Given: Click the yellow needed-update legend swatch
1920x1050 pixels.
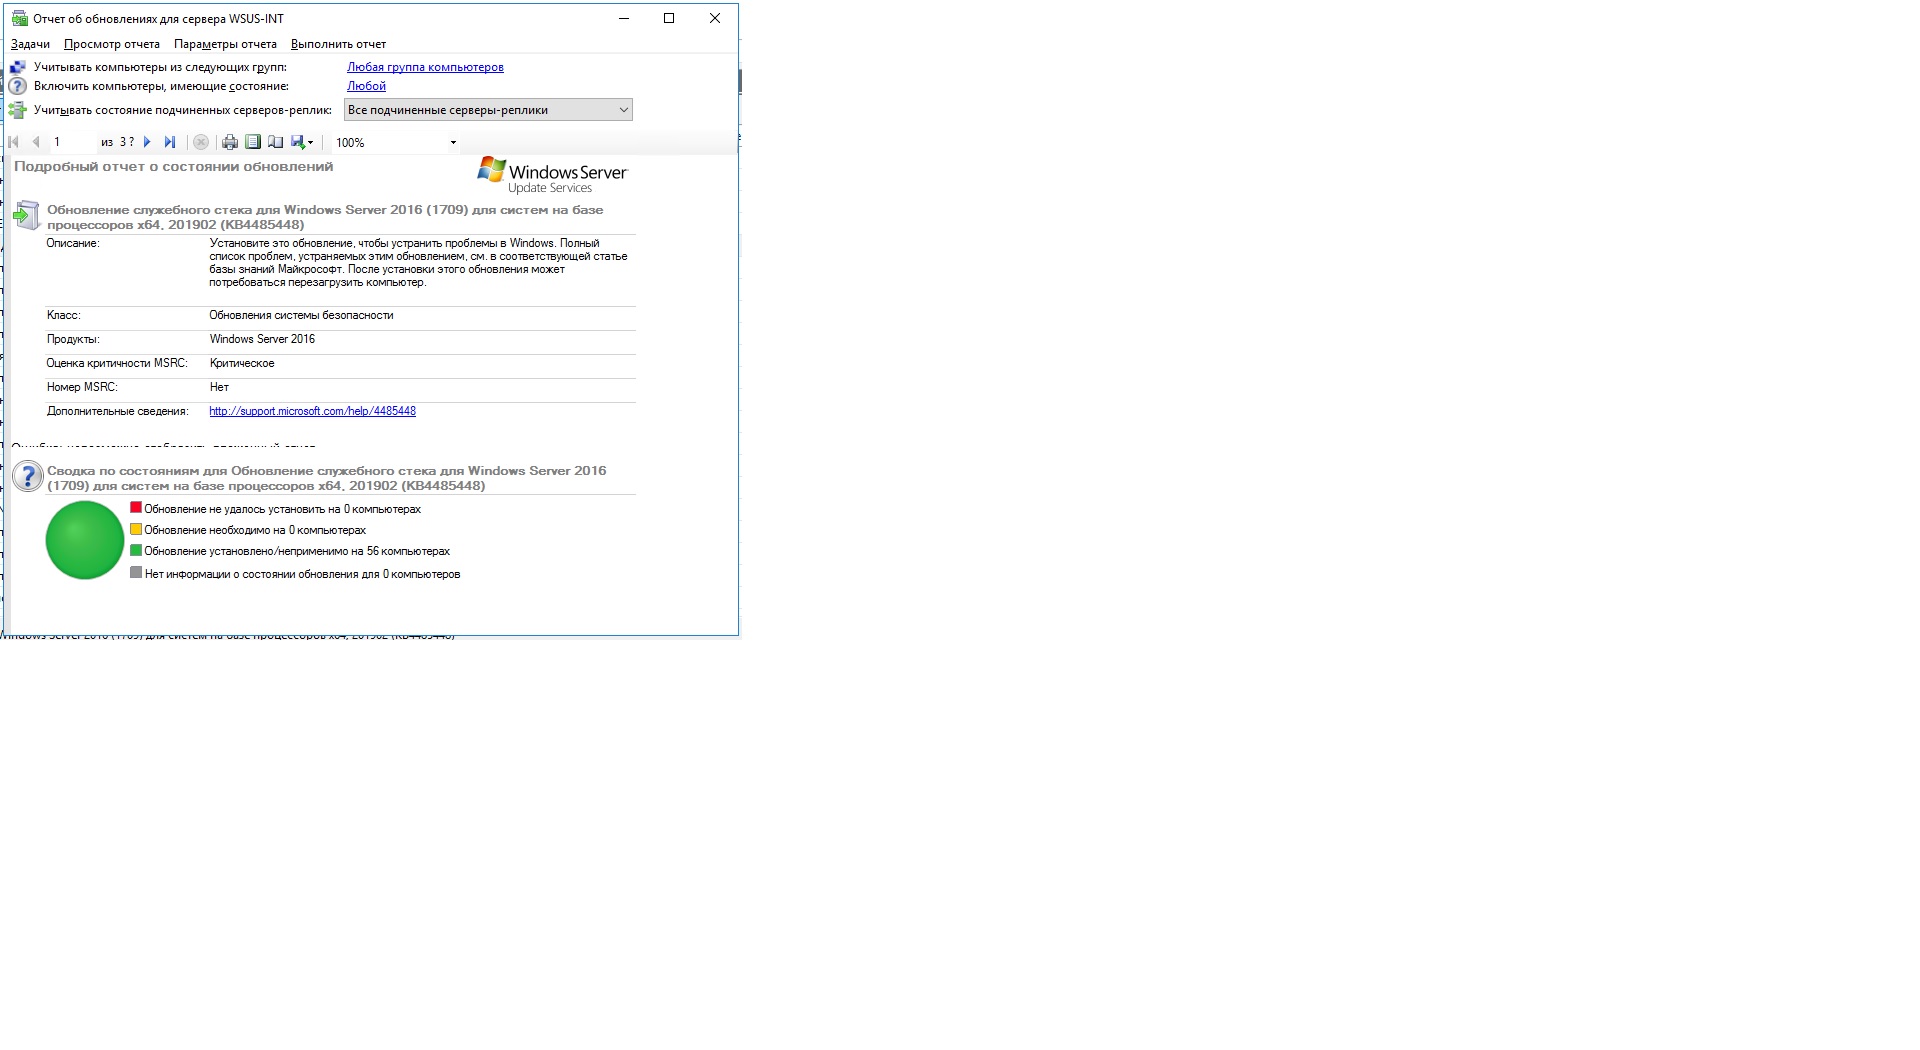Looking at the screenshot, I should pyautogui.click(x=136, y=529).
